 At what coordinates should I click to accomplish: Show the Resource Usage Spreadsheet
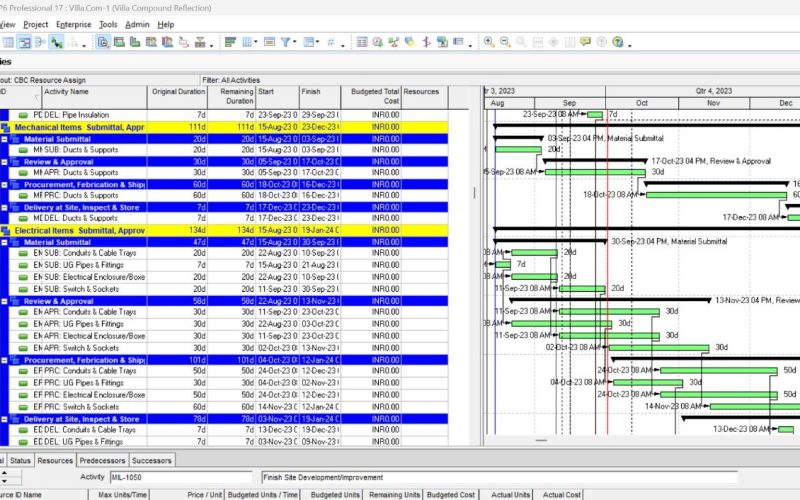coord(151,42)
